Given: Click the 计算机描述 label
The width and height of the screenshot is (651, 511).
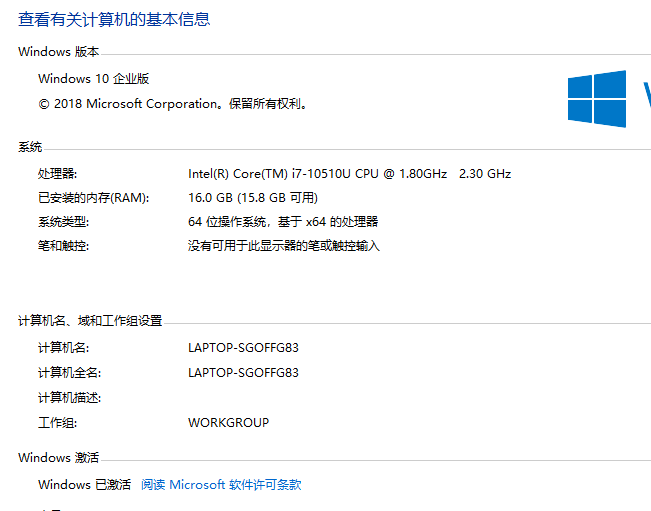Looking at the screenshot, I should (69, 398).
